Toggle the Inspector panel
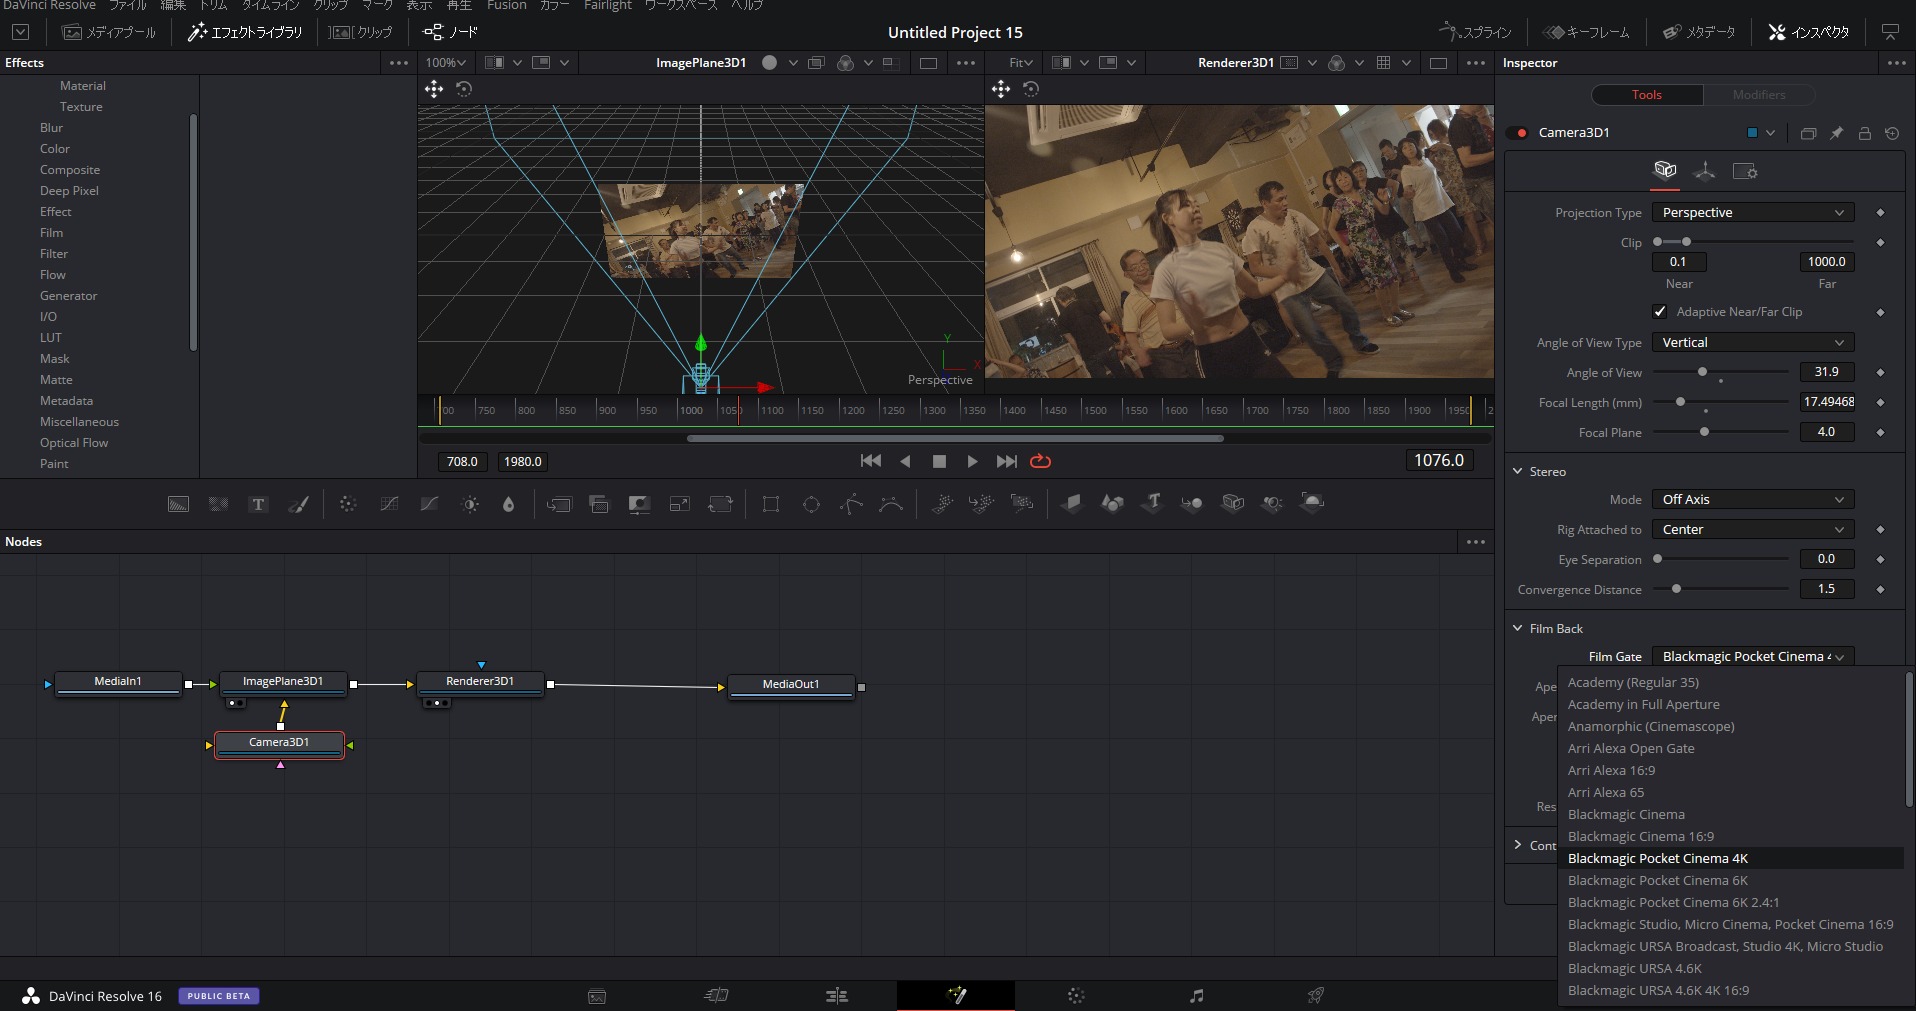1916x1011 pixels. (1806, 31)
